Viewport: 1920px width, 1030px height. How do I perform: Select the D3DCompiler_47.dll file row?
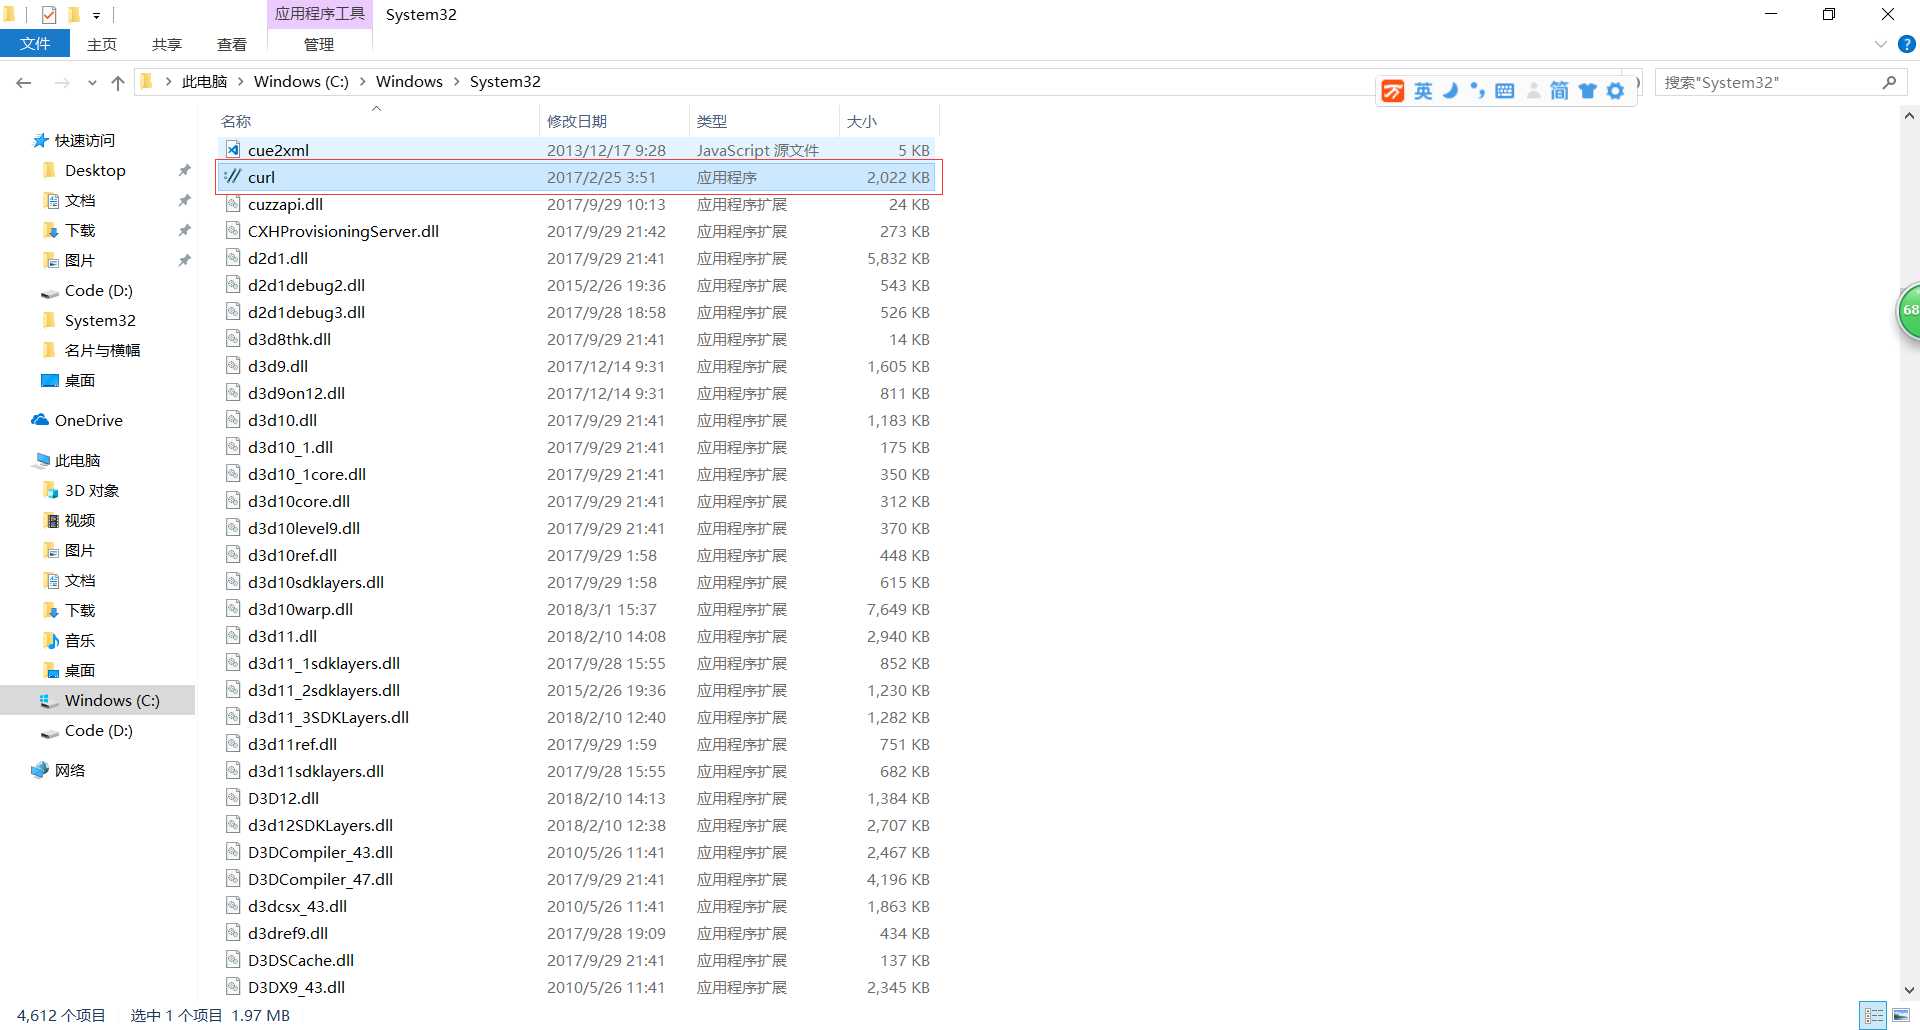[x=577, y=879]
